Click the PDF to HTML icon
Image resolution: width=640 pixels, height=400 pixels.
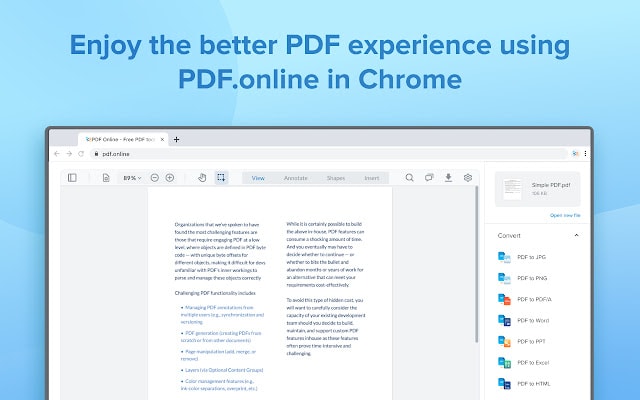[x=504, y=384]
